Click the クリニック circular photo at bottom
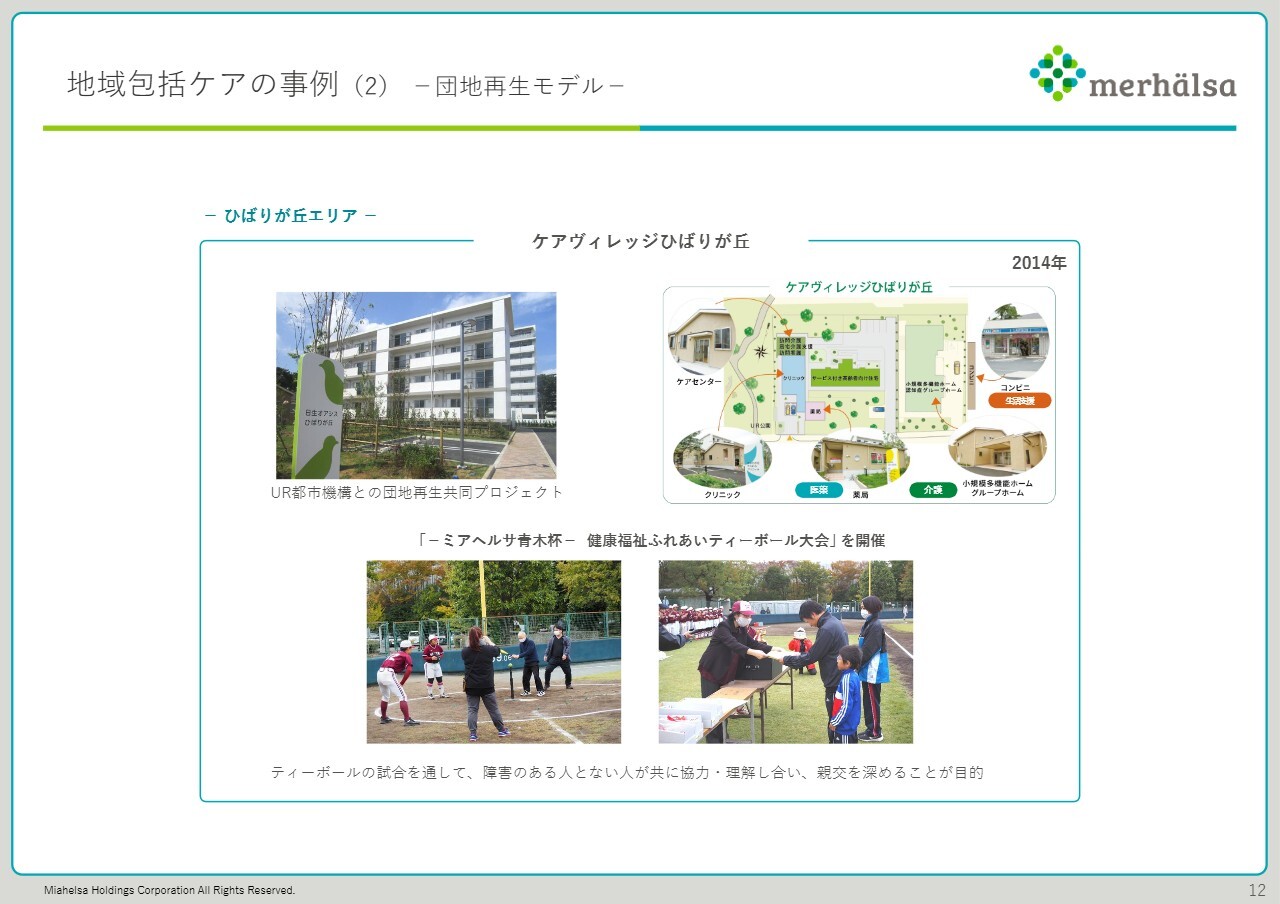Image resolution: width=1280 pixels, height=904 pixels. coord(722,457)
